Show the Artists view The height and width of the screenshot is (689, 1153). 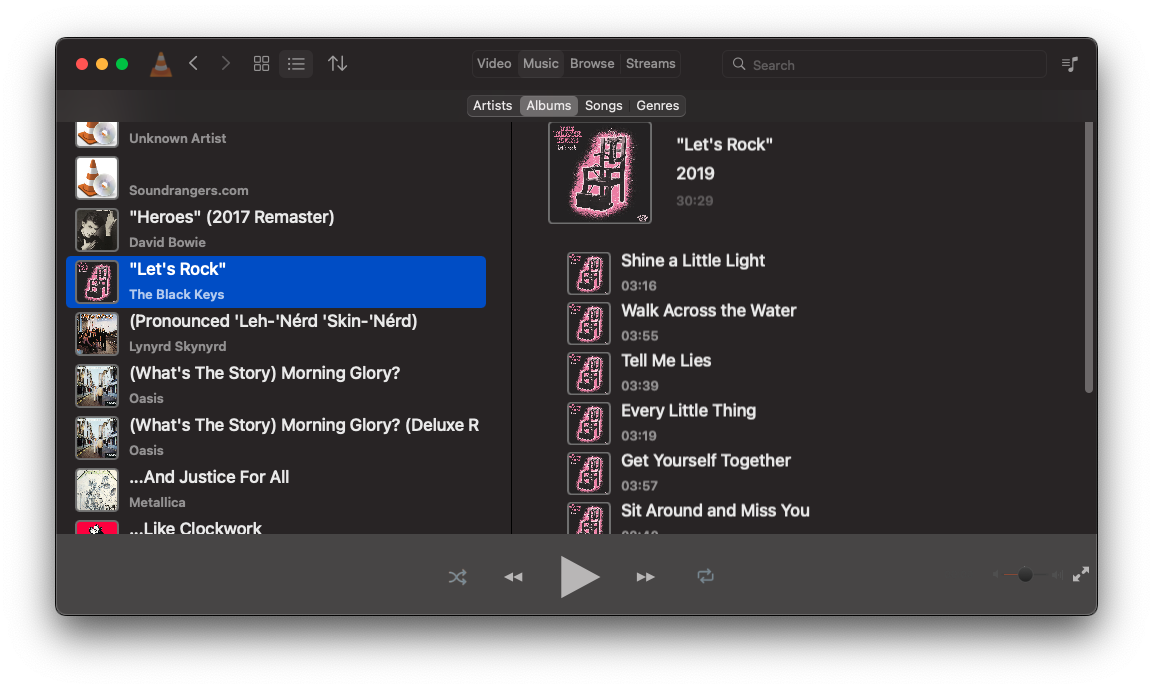tap(493, 106)
